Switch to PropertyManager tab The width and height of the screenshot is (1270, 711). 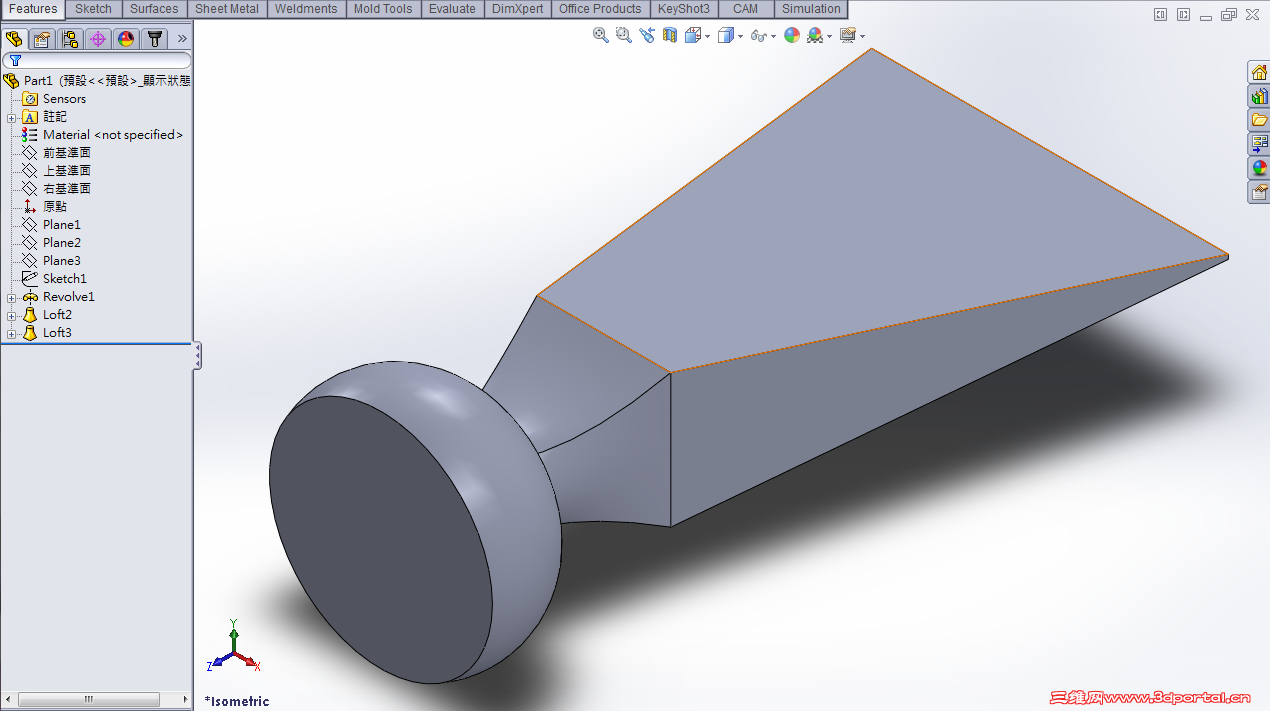pos(42,39)
